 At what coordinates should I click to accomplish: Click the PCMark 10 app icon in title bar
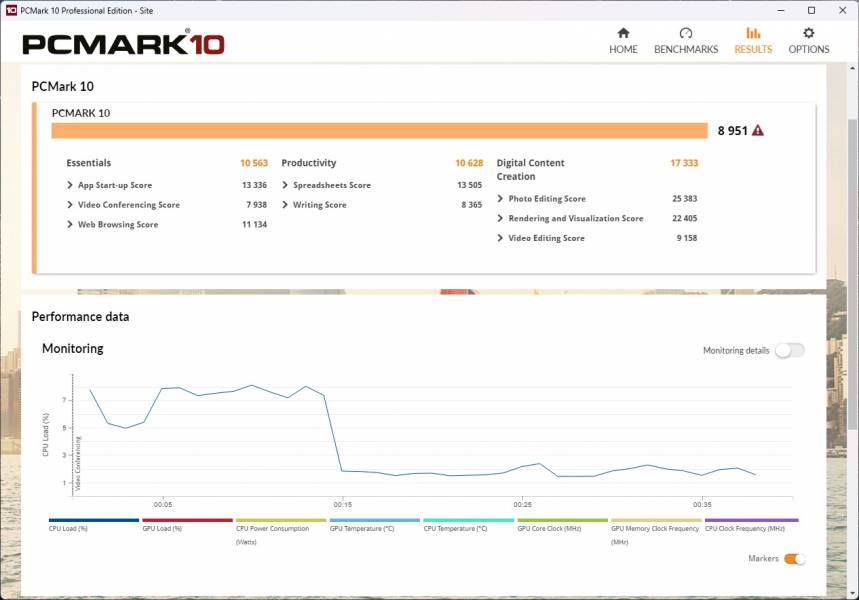coord(12,10)
